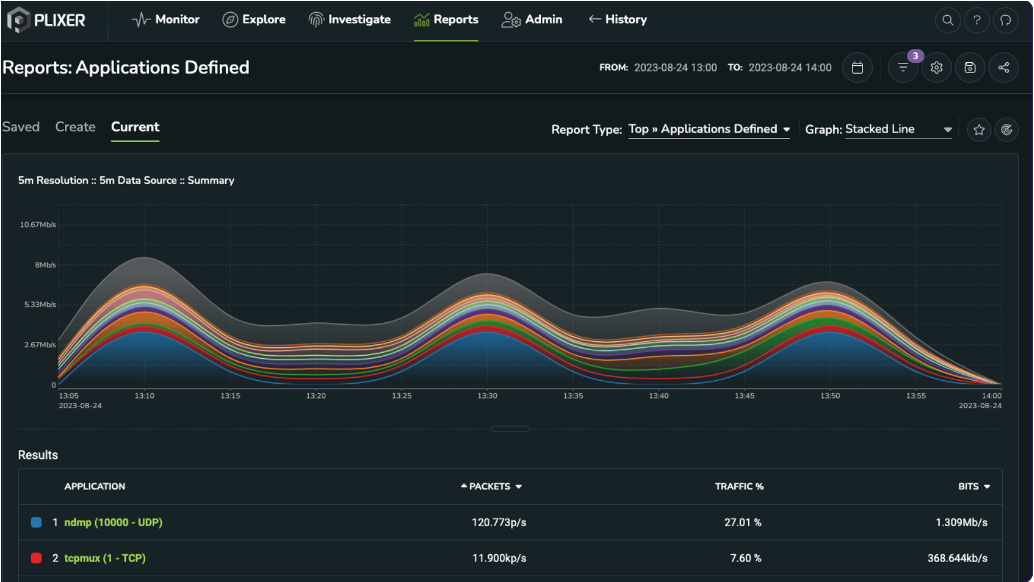The width and height of the screenshot is (1034, 582).
Task: Toggle visibility of the ndmp series swatch
Action: [37, 521]
